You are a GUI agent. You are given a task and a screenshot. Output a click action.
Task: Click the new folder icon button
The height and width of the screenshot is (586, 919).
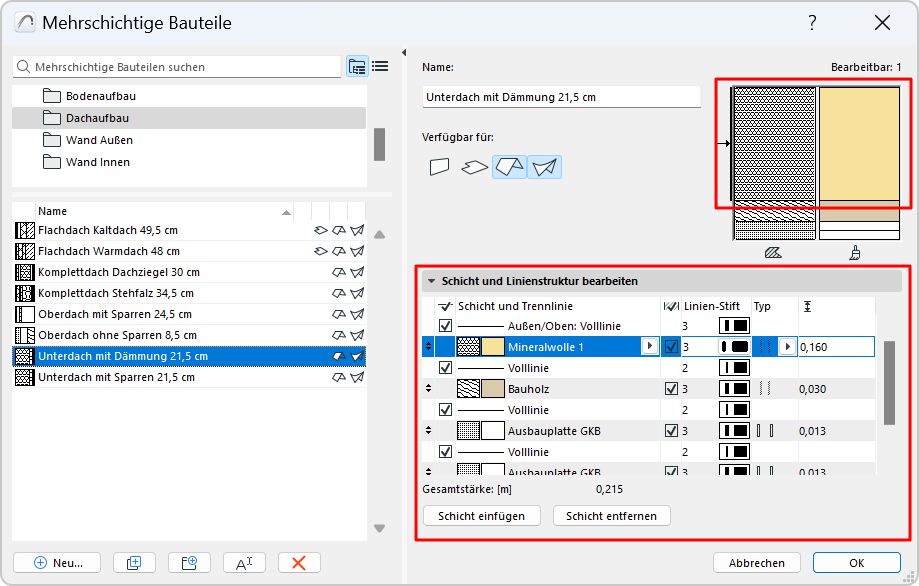click(189, 563)
